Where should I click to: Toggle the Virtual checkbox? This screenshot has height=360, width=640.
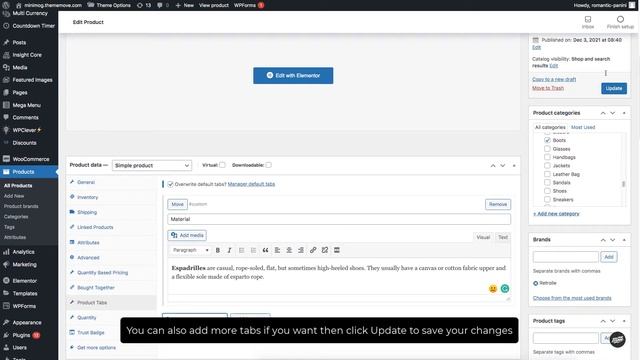222,165
